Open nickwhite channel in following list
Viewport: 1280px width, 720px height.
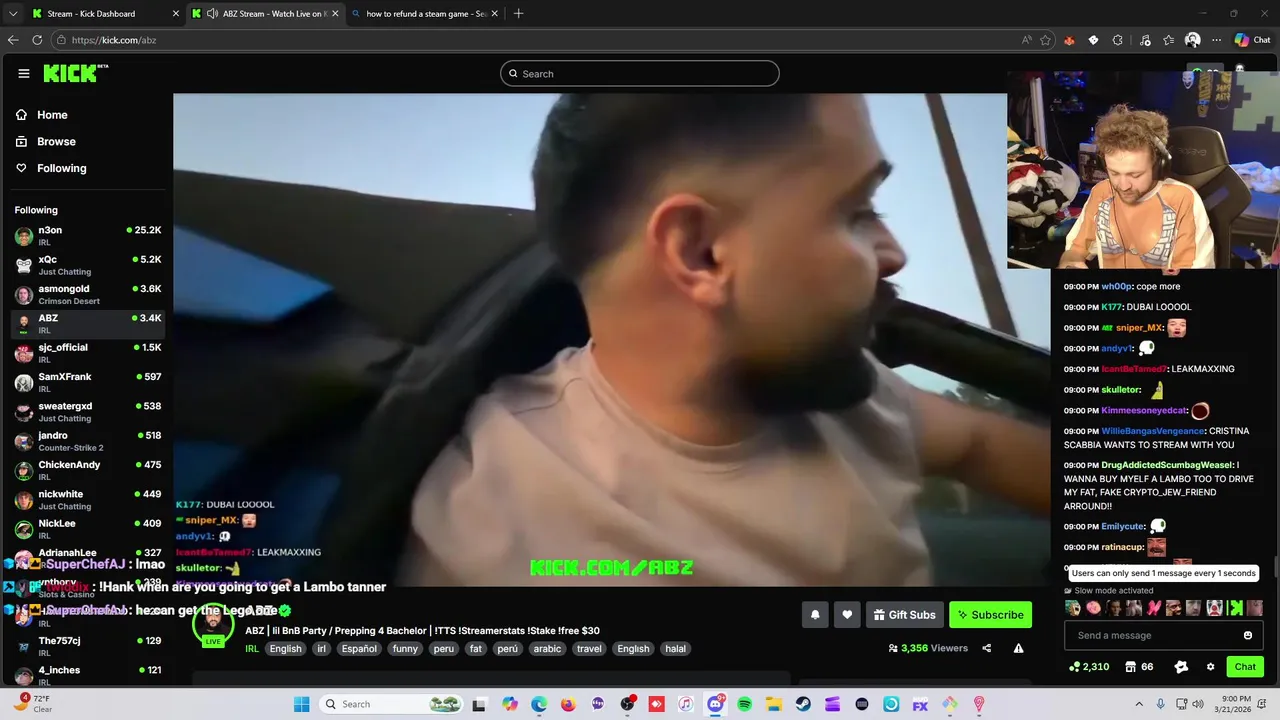point(88,500)
